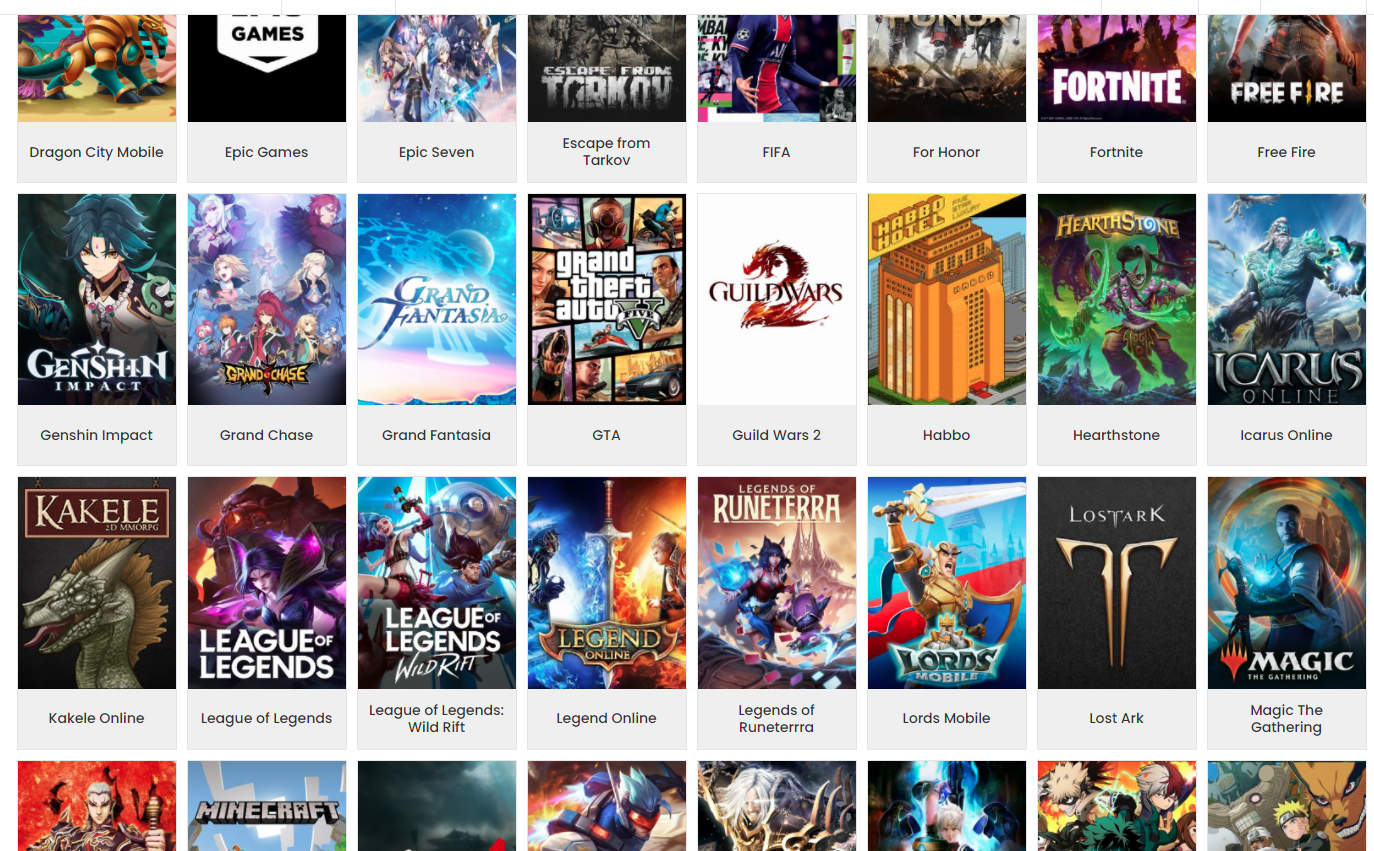This screenshot has height=851, width=1374.
Task: Open the Lost Ark logo tile
Action: click(1117, 582)
